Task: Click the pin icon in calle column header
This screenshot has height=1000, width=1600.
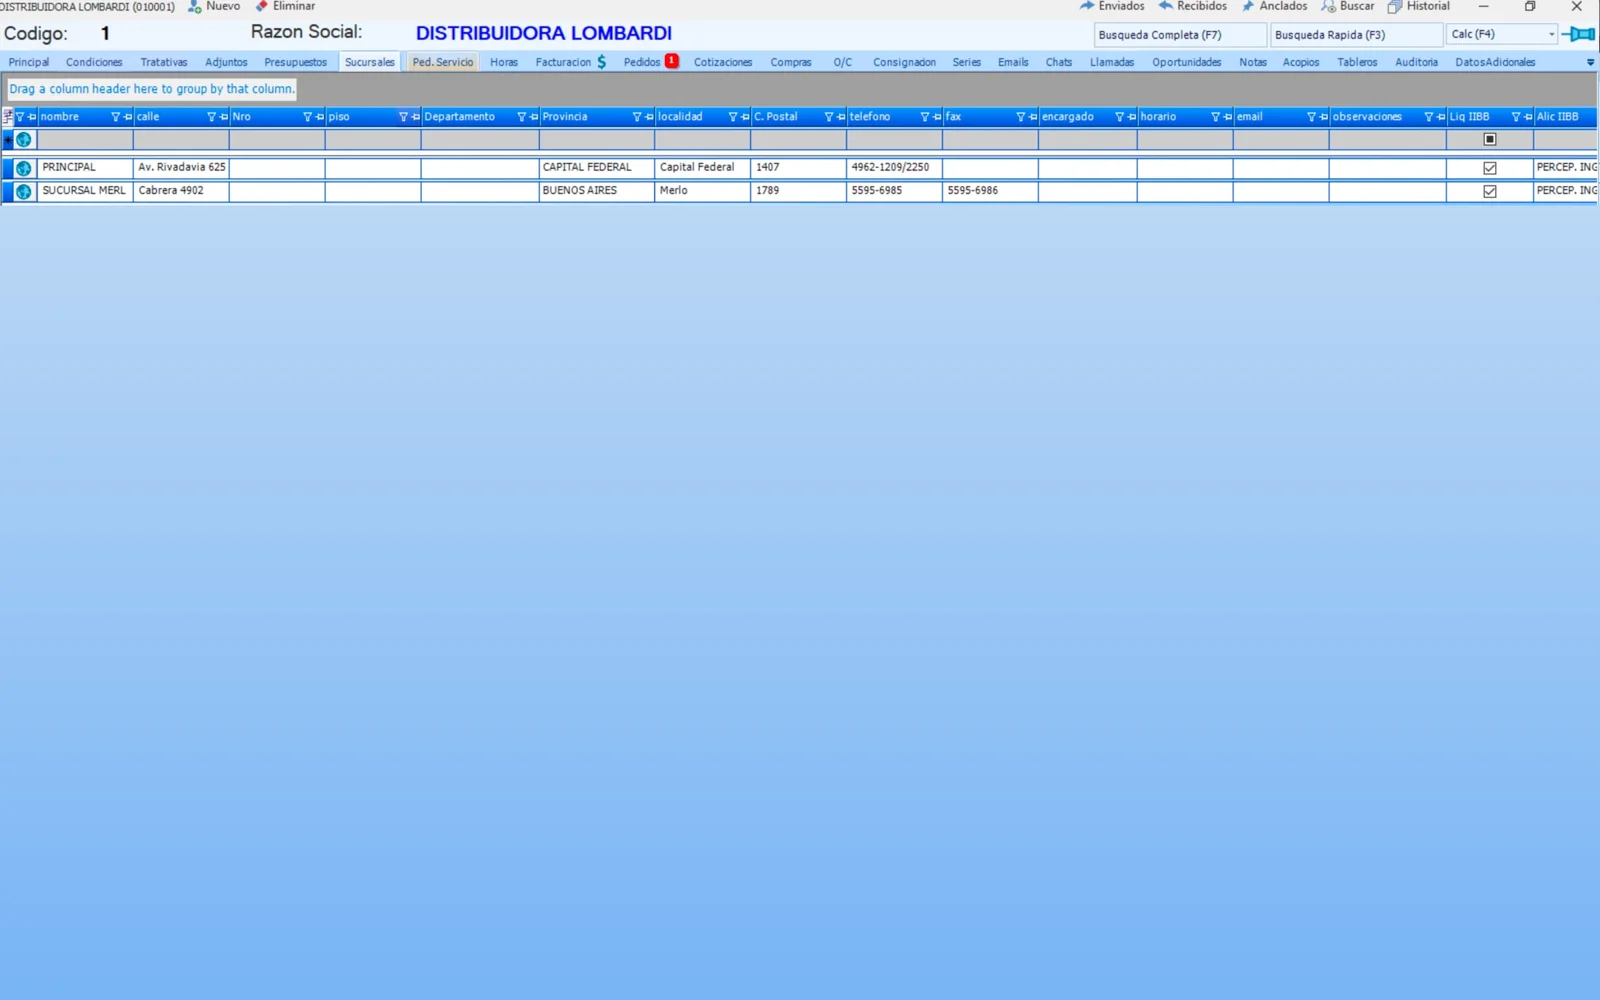Action: 223,117
